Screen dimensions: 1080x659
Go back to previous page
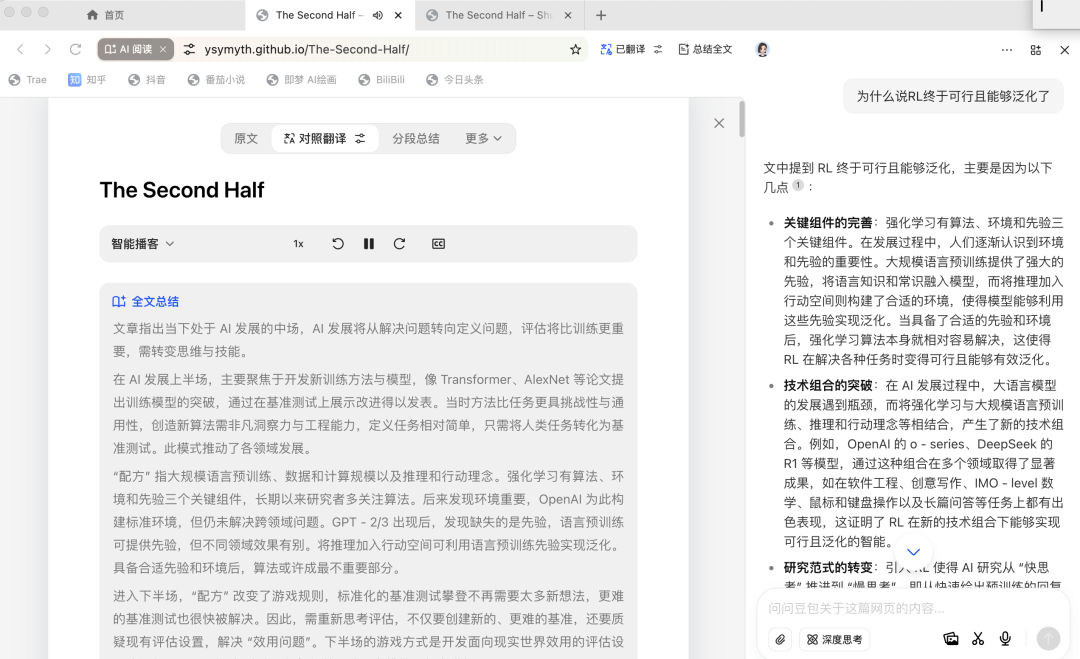(x=20, y=49)
